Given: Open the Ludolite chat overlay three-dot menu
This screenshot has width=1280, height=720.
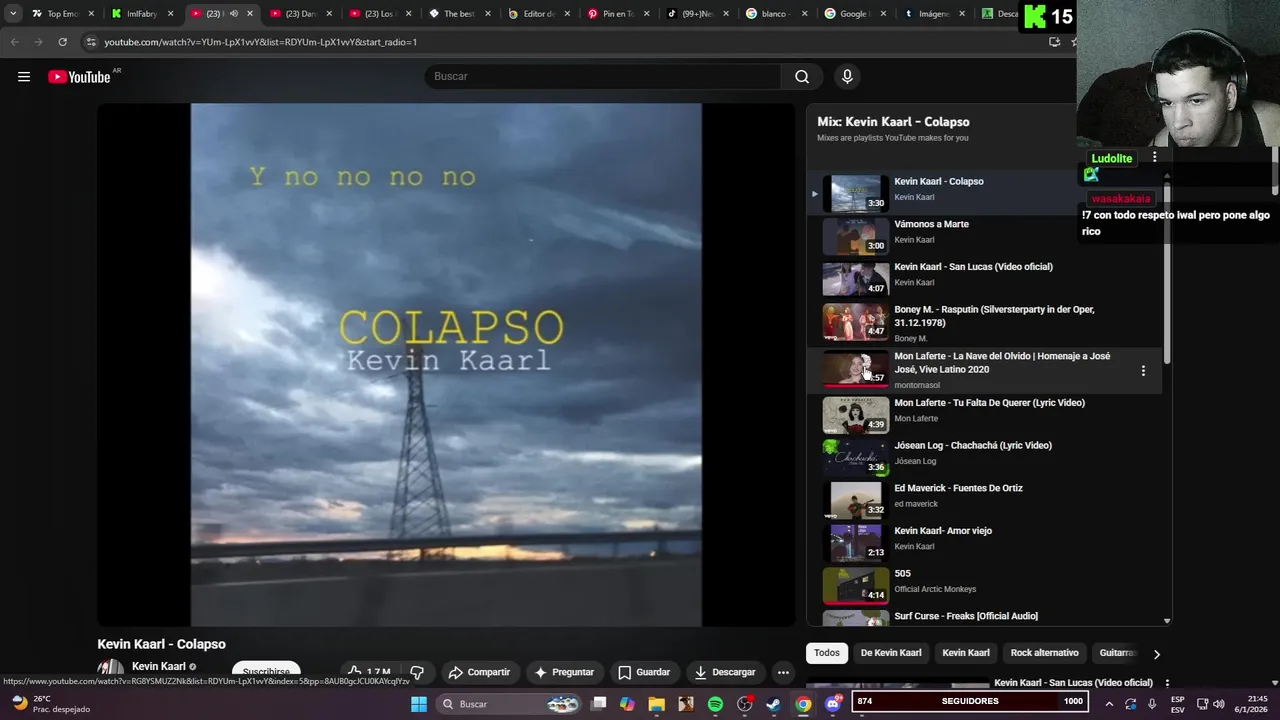Looking at the screenshot, I should (x=1154, y=158).
